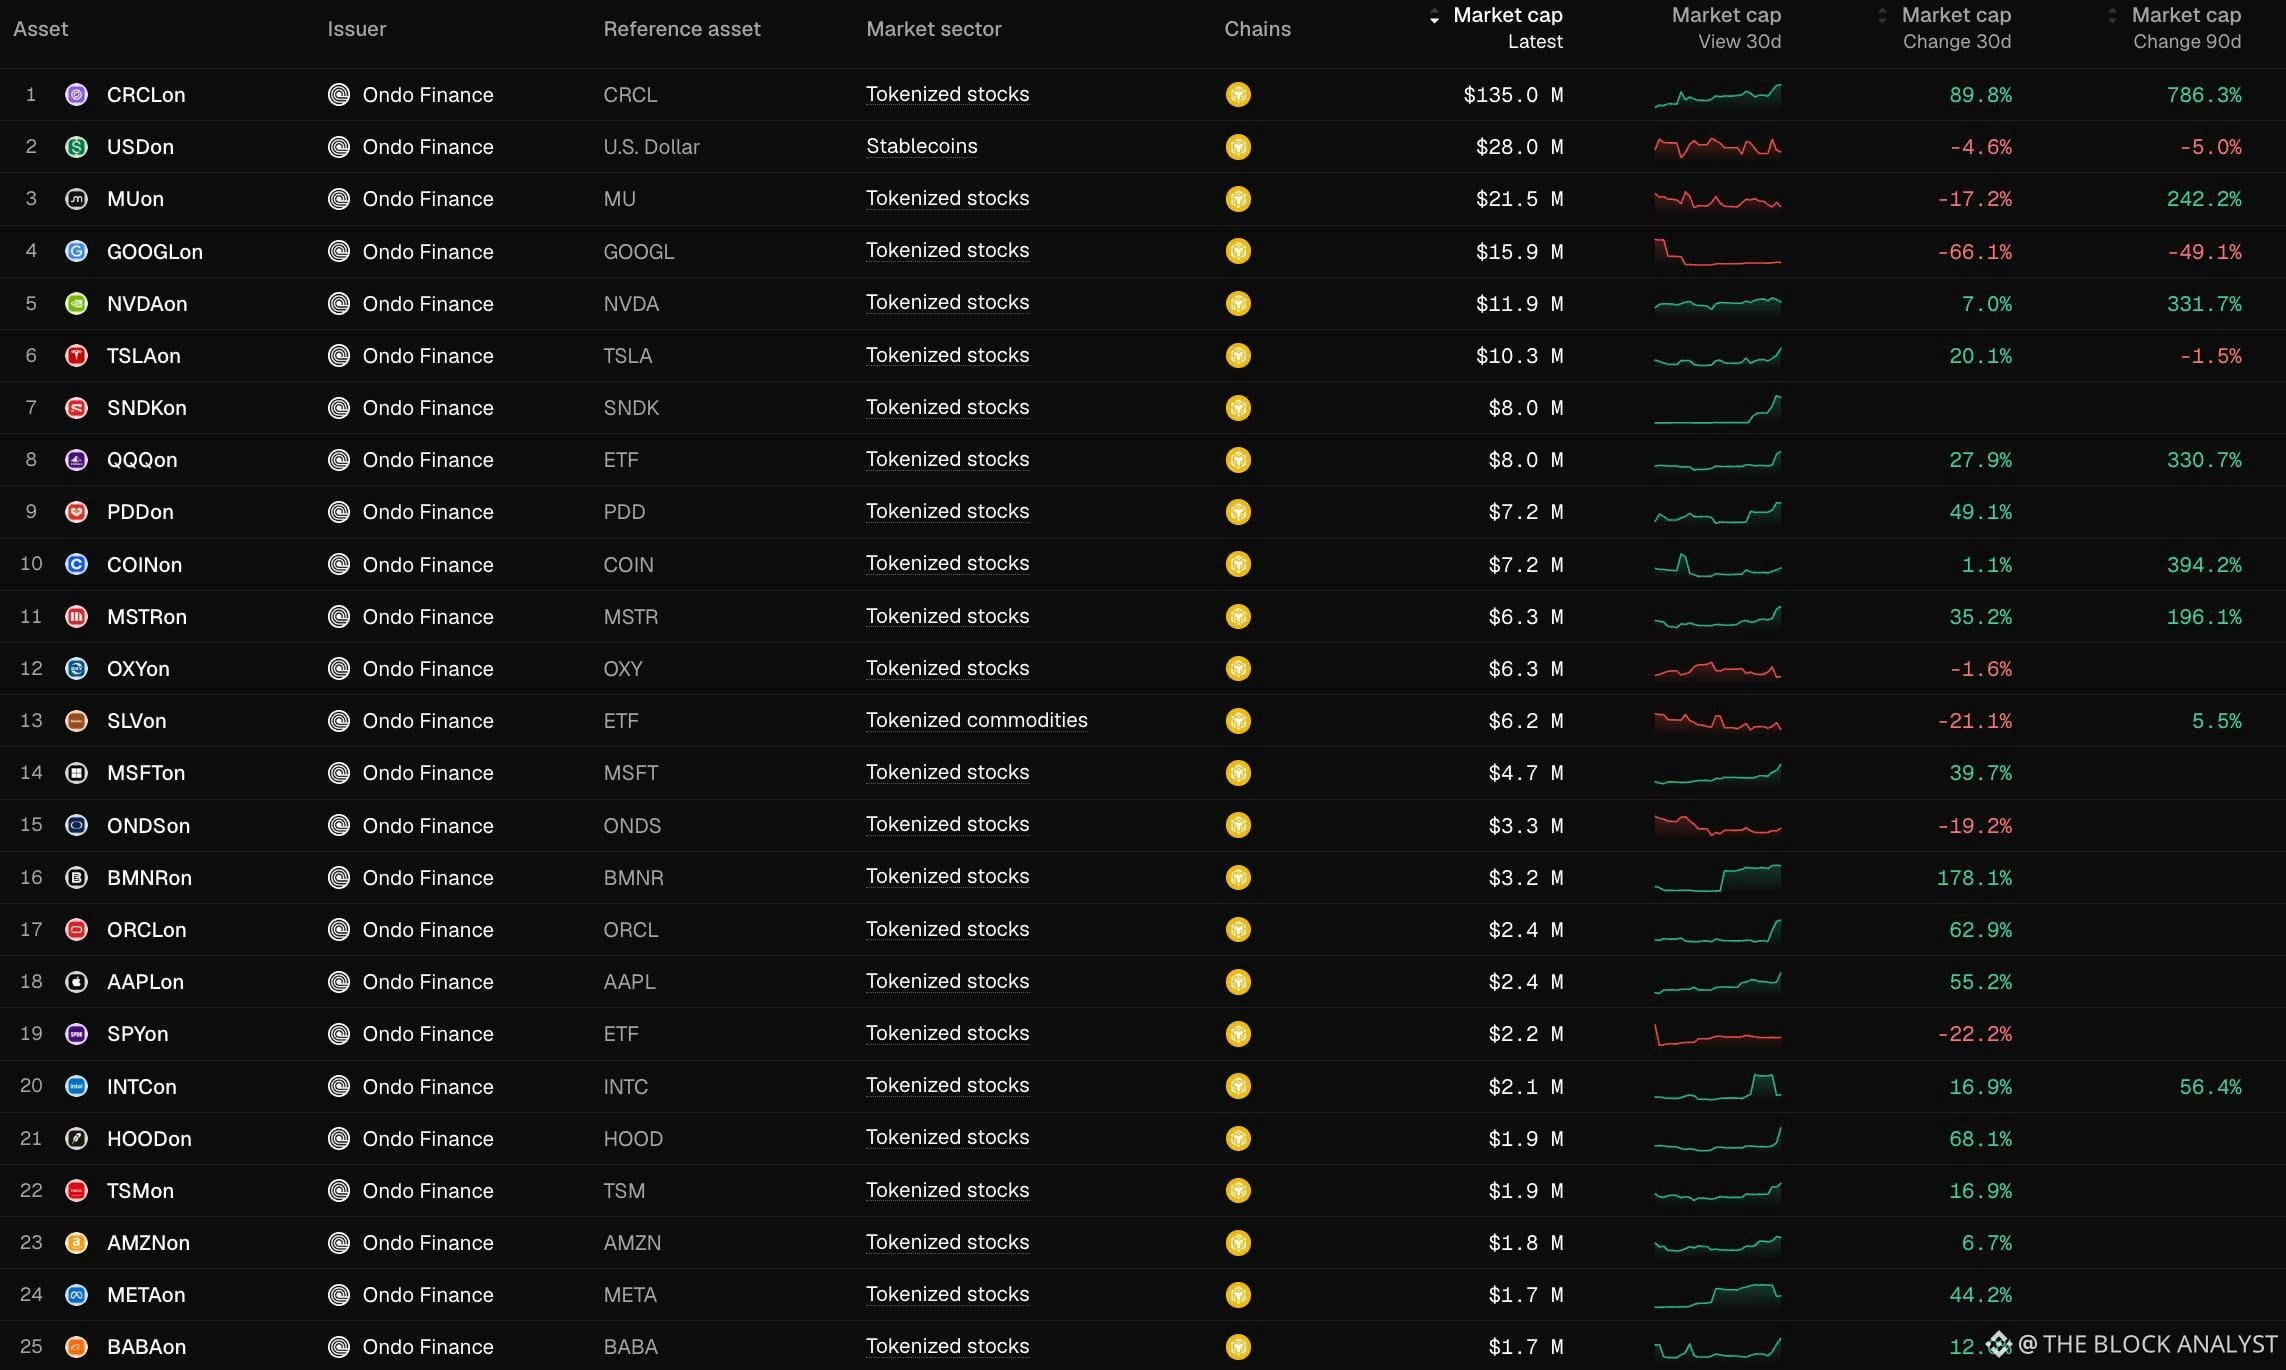View the GOOGLon 30d market cap sparkline
The width and height of the screenshot is (2286, 1370).
click(1717, 251)
